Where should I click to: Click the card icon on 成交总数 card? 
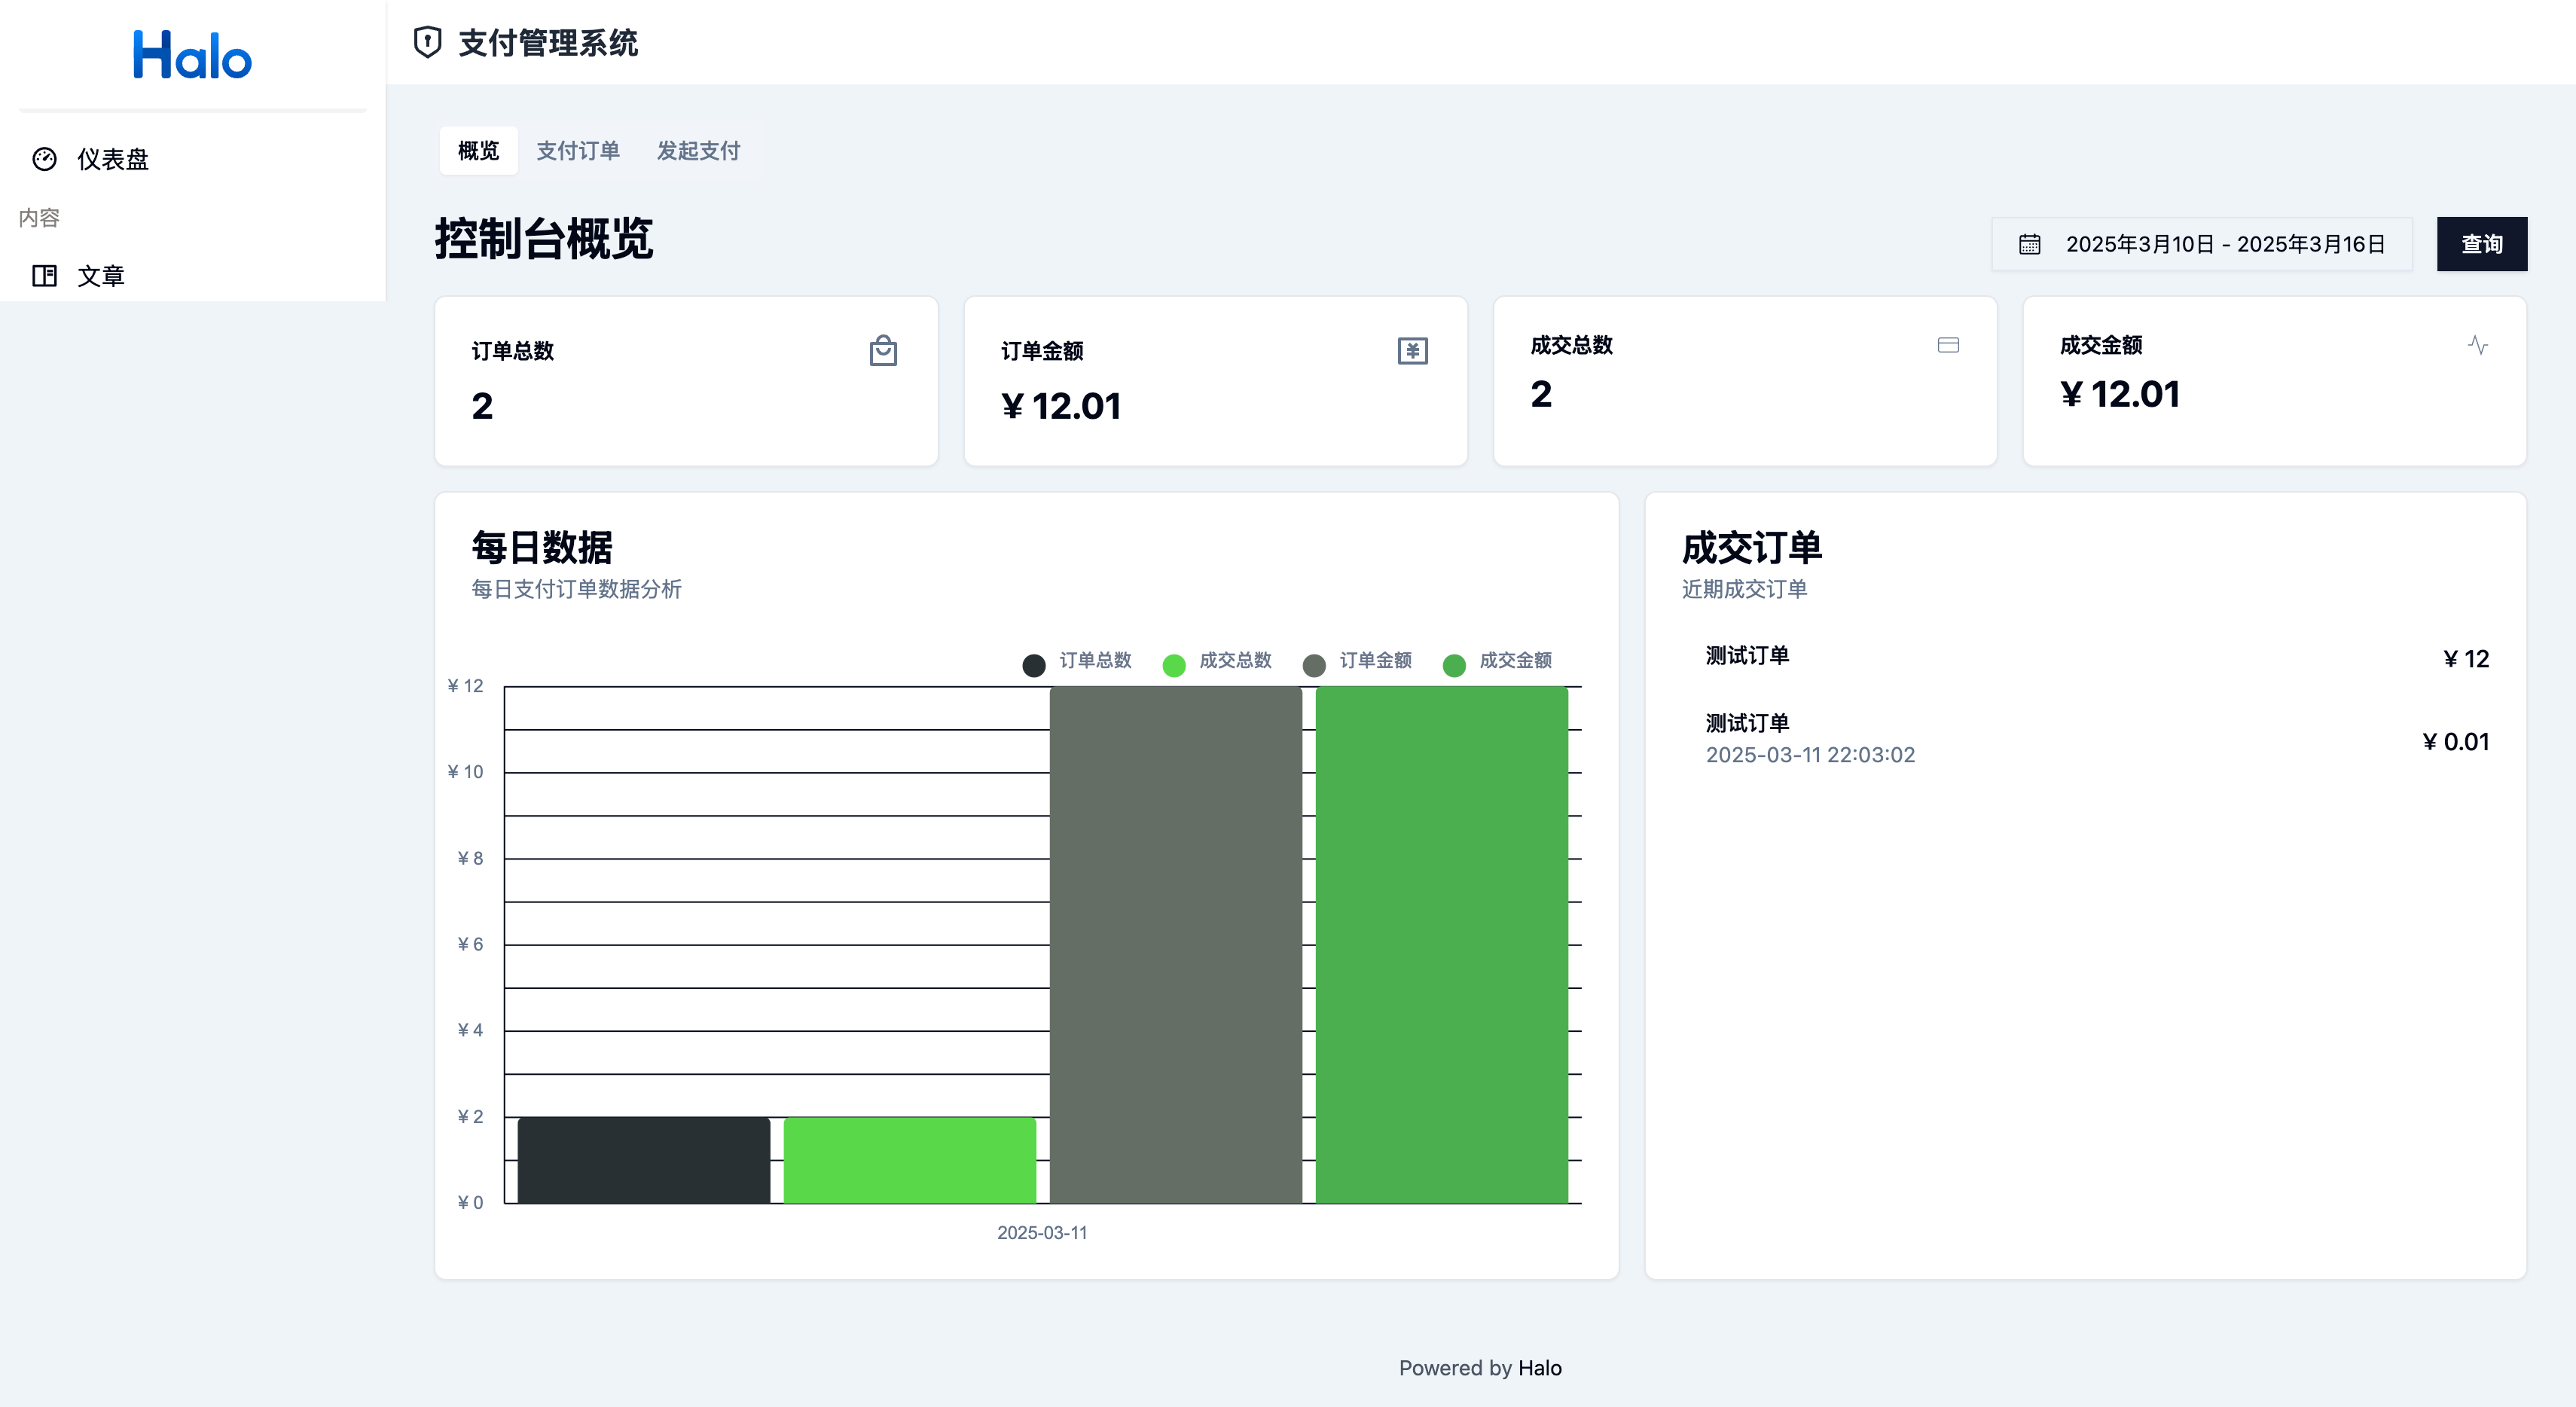tap(1948, 345)
